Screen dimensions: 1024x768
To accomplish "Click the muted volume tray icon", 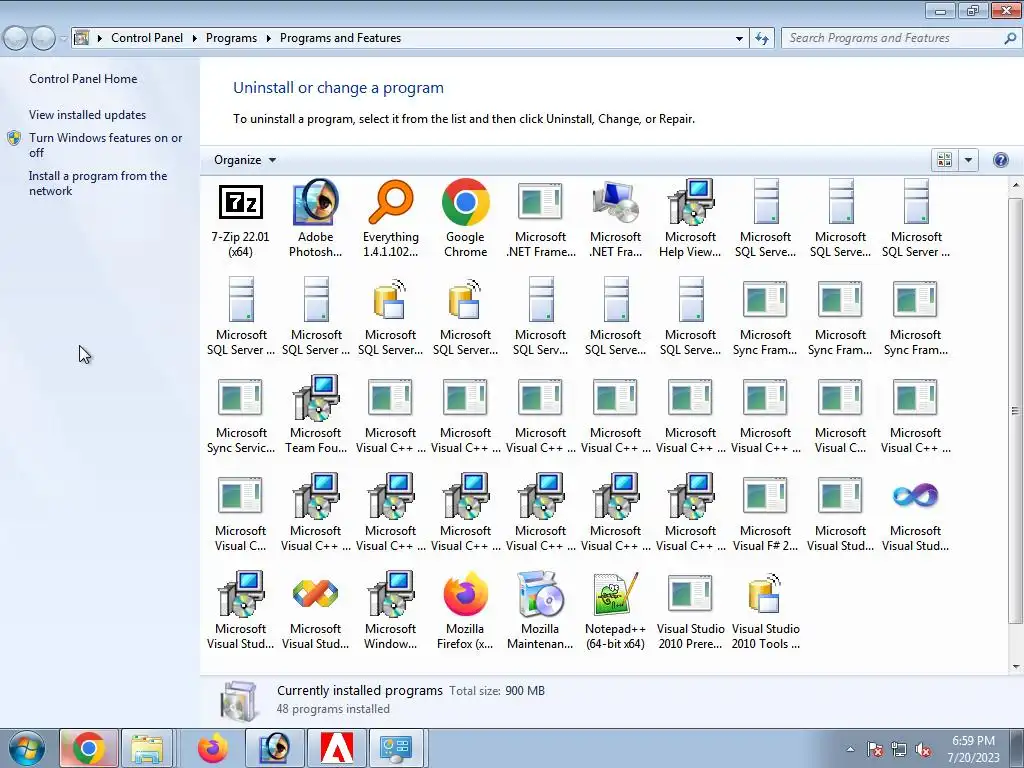I will [923, 750].
